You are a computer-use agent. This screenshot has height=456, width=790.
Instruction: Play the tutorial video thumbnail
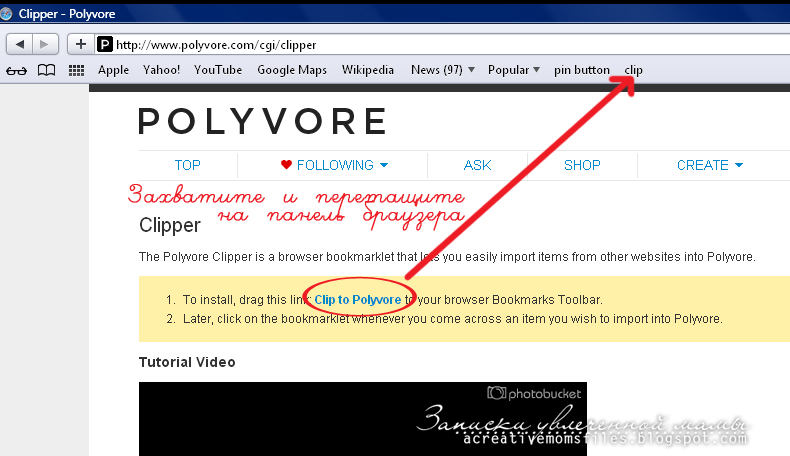pyautogui.click(x=363, y=419)
